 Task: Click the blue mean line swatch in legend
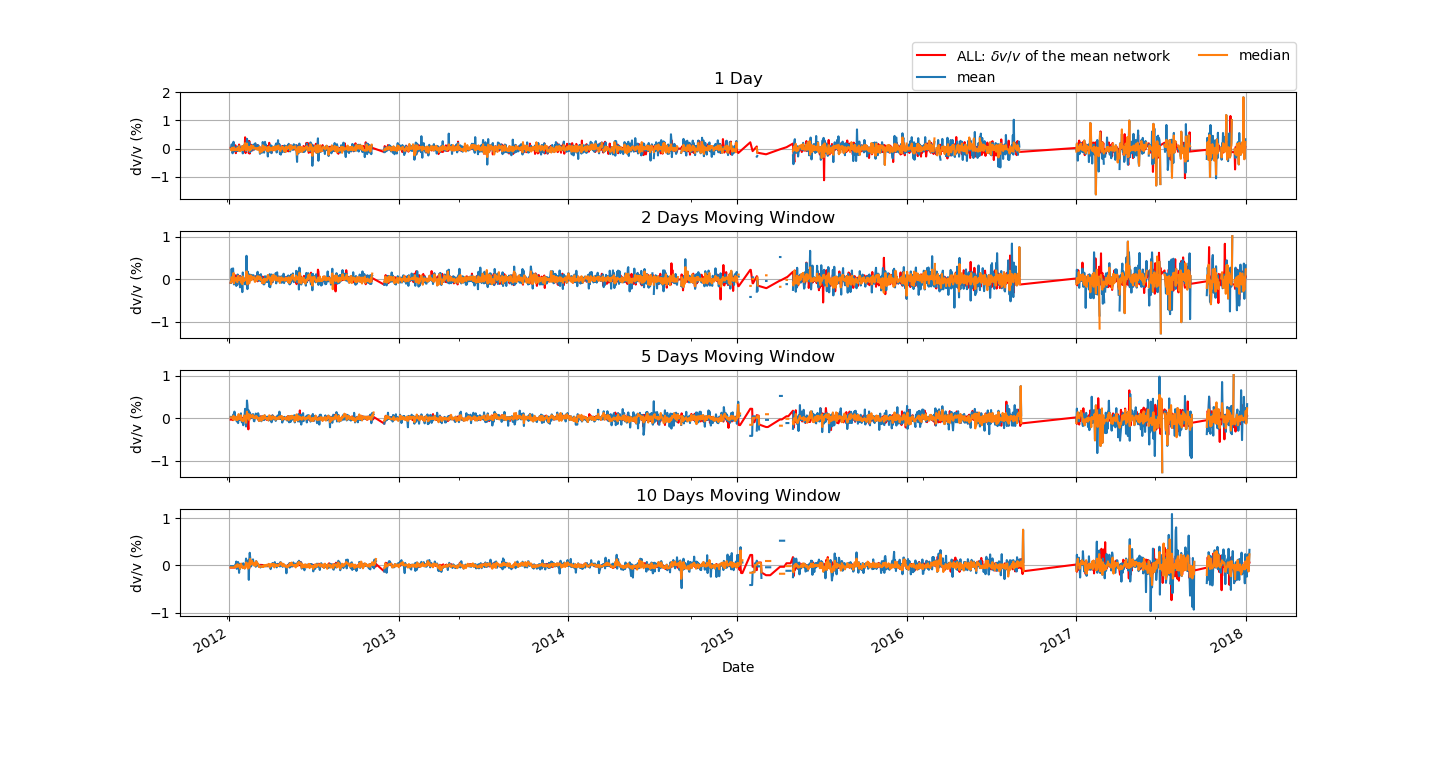click(932, 77)
